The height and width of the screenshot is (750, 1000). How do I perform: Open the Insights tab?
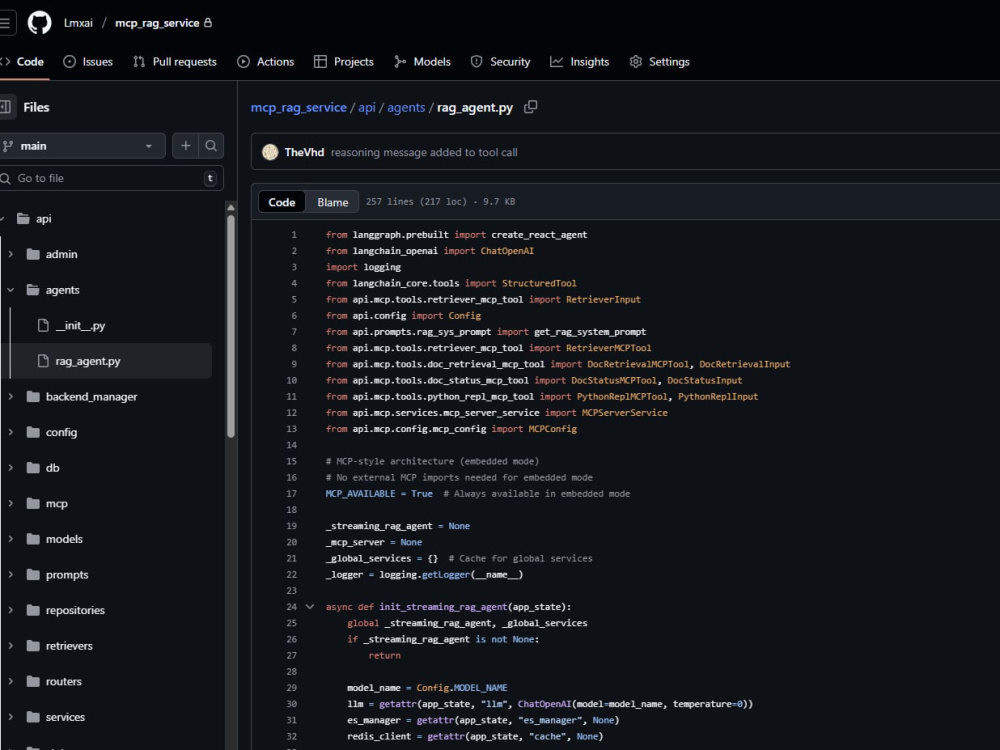pyautogui.click(x=580, y=62)
